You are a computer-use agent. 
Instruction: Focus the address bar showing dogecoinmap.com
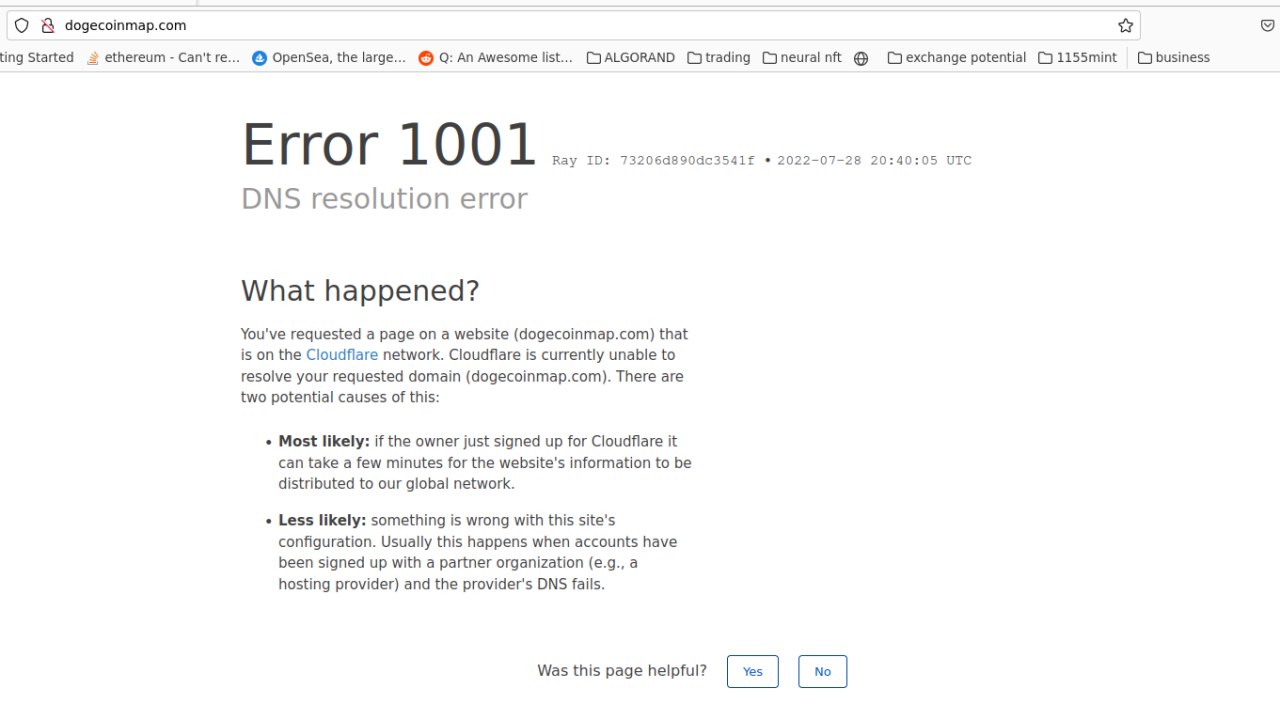click(x=573, y=26)
